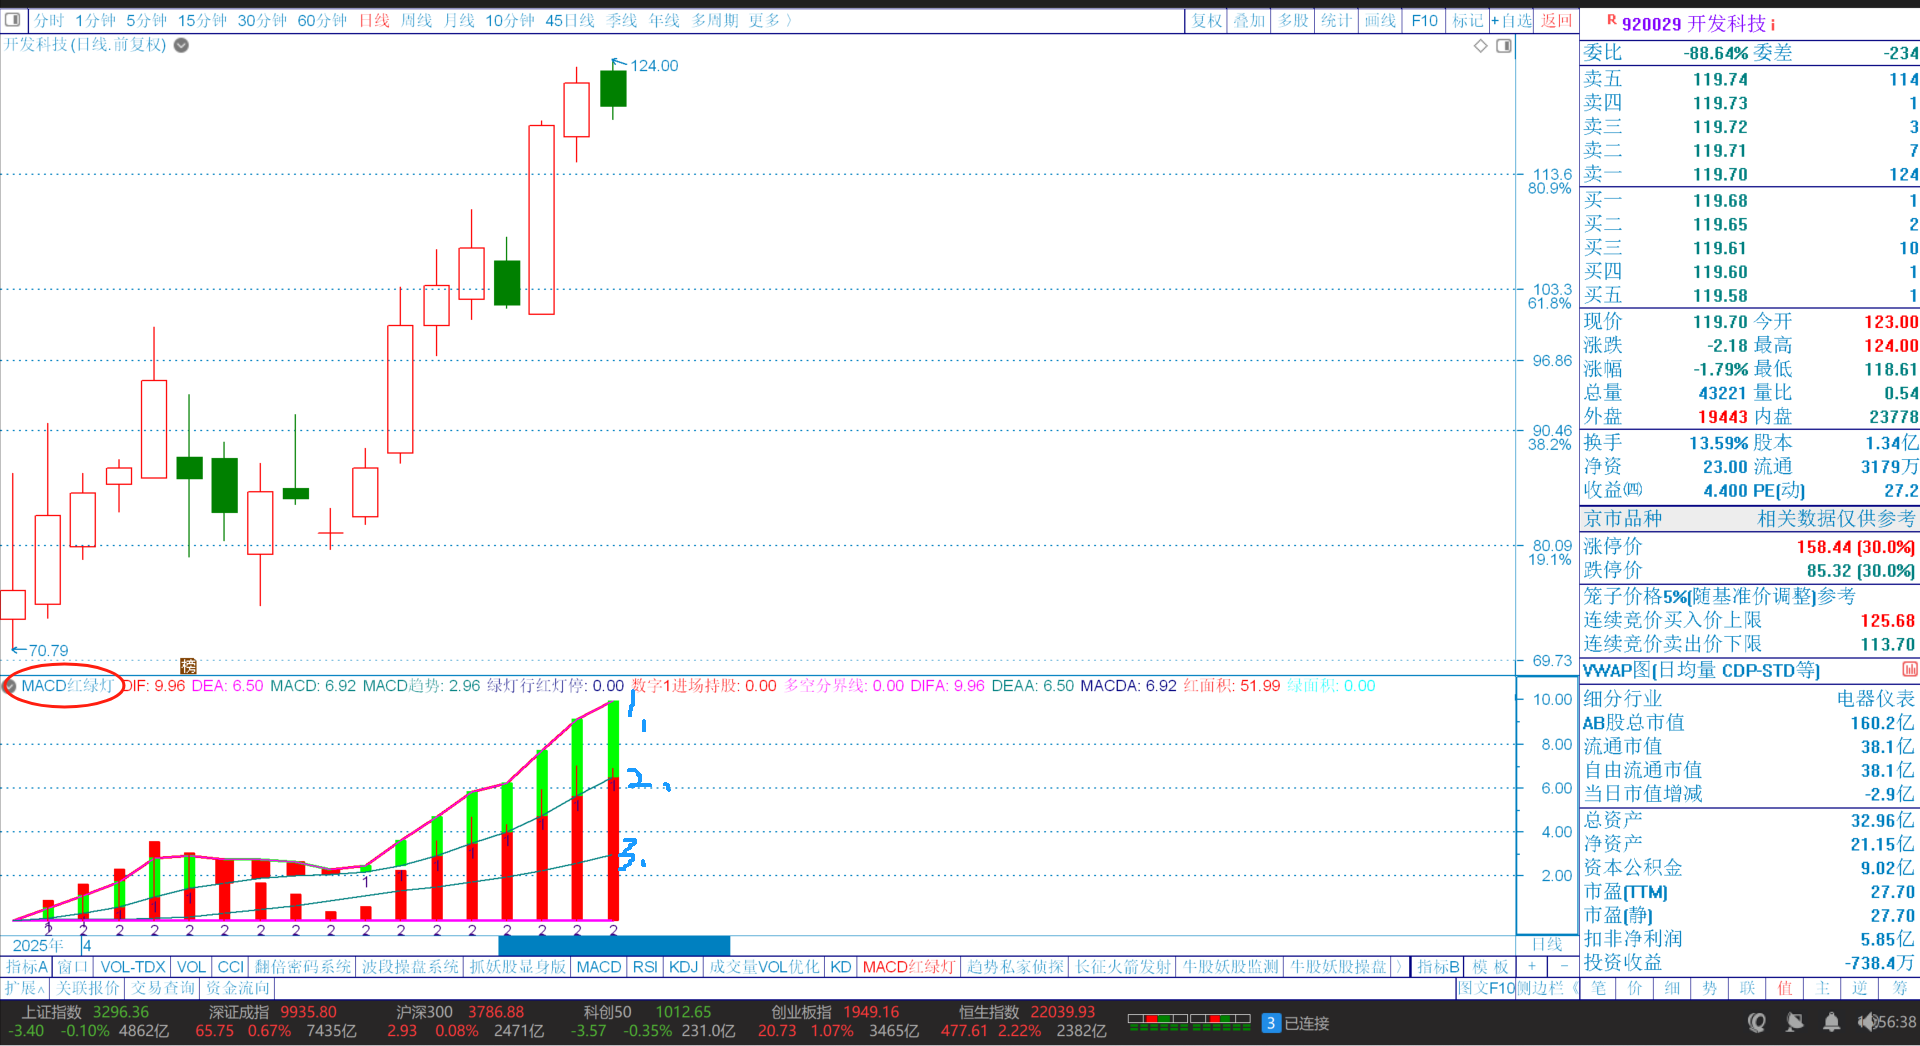Open the 多周期 multi-period view
1920x1046 pixels.
click(x=715, y=20)
